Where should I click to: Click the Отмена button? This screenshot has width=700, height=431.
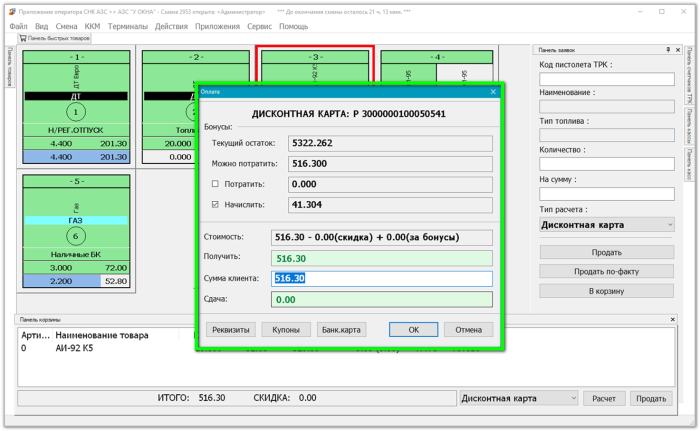pyautogui.click(x=468, y=330)
